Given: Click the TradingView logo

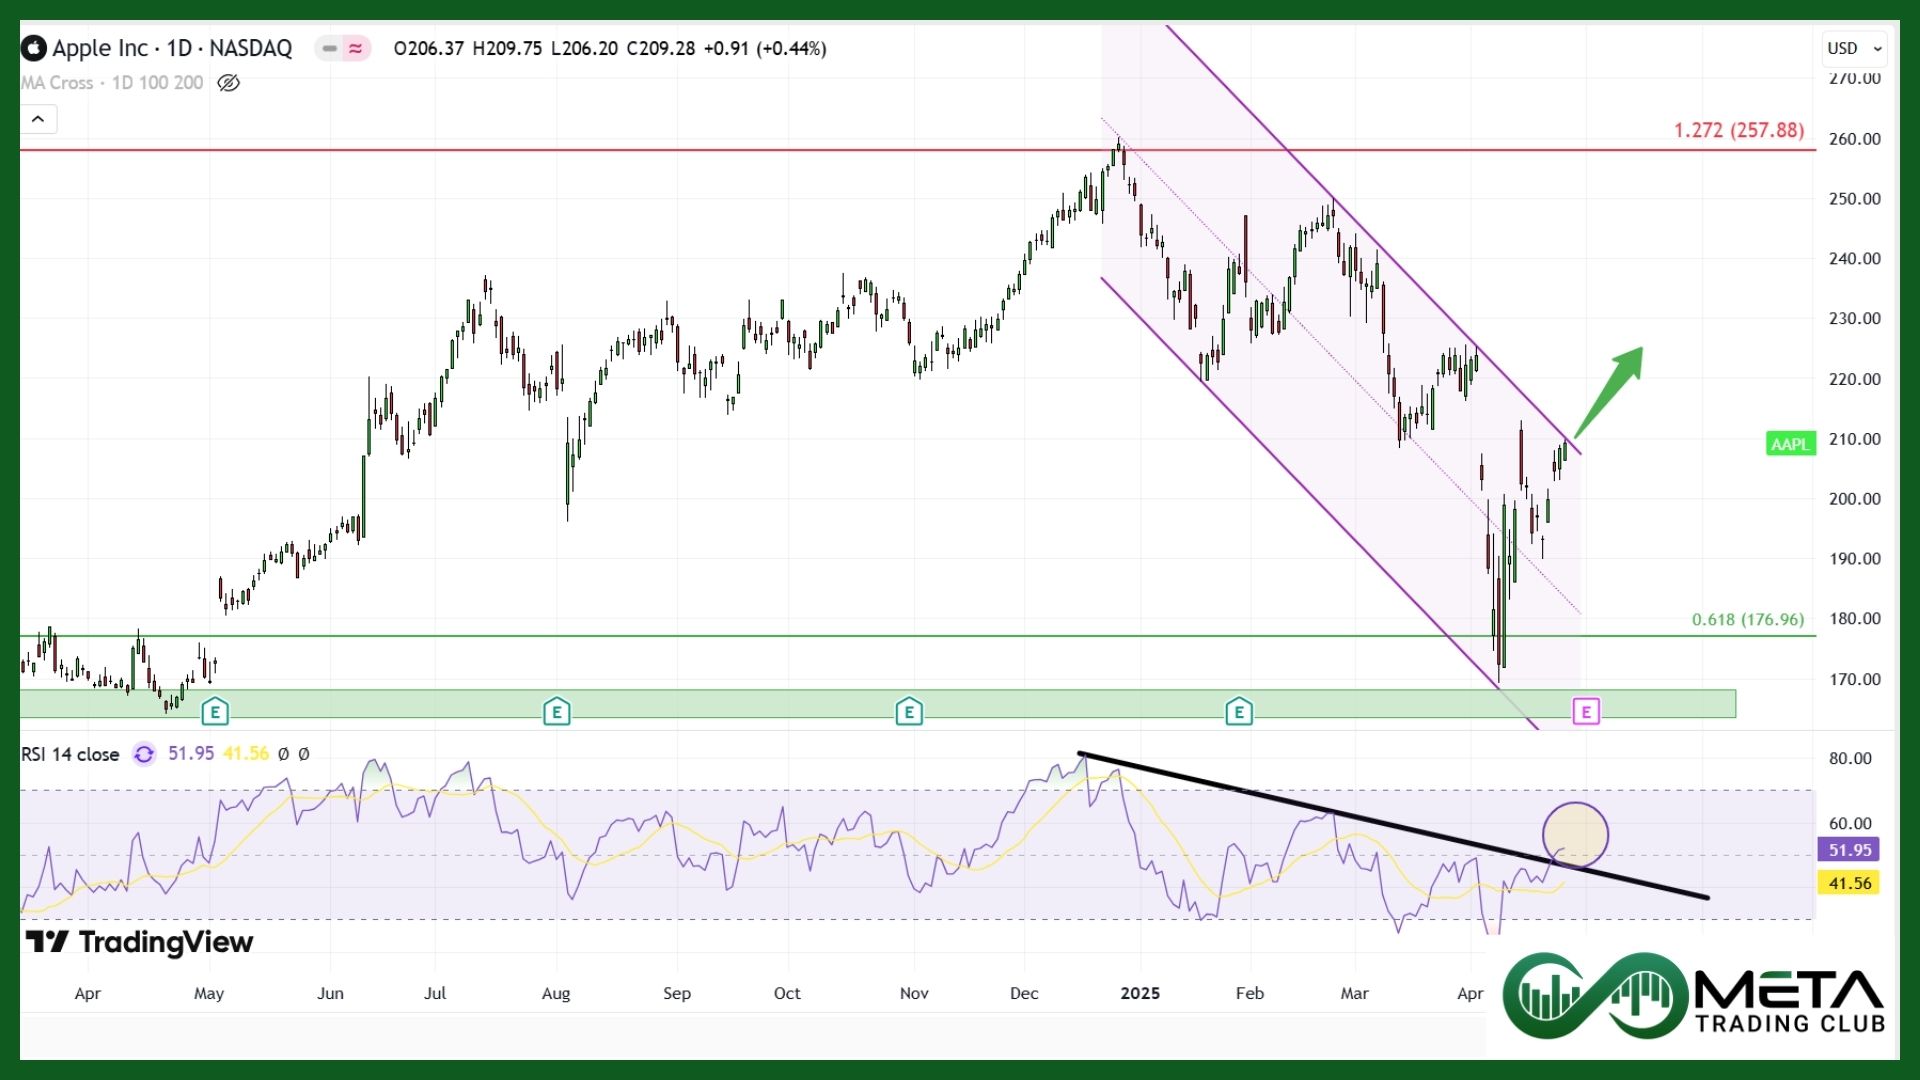Looking at the screenshot, I should (139, 942).
